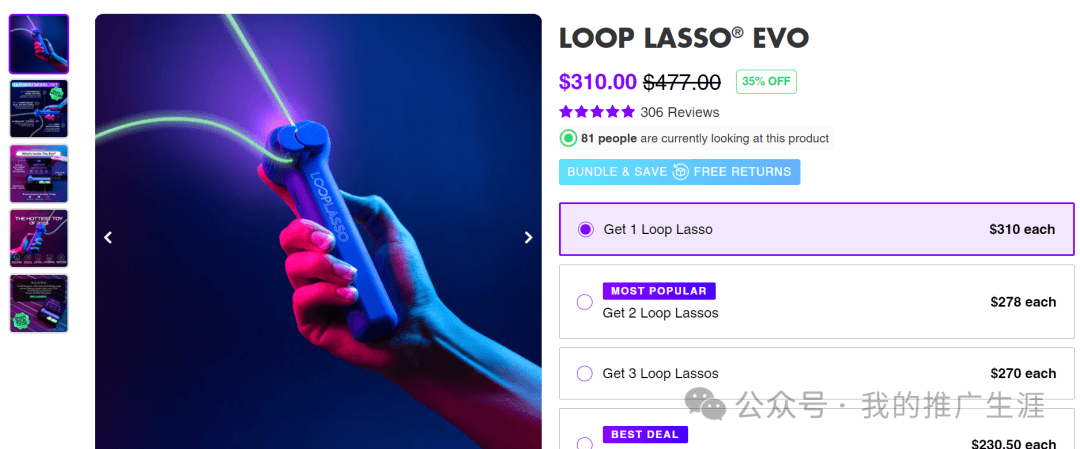Choose the Best Deal bundle radio button
The image size is (1080, 449).
click(585, 443)
